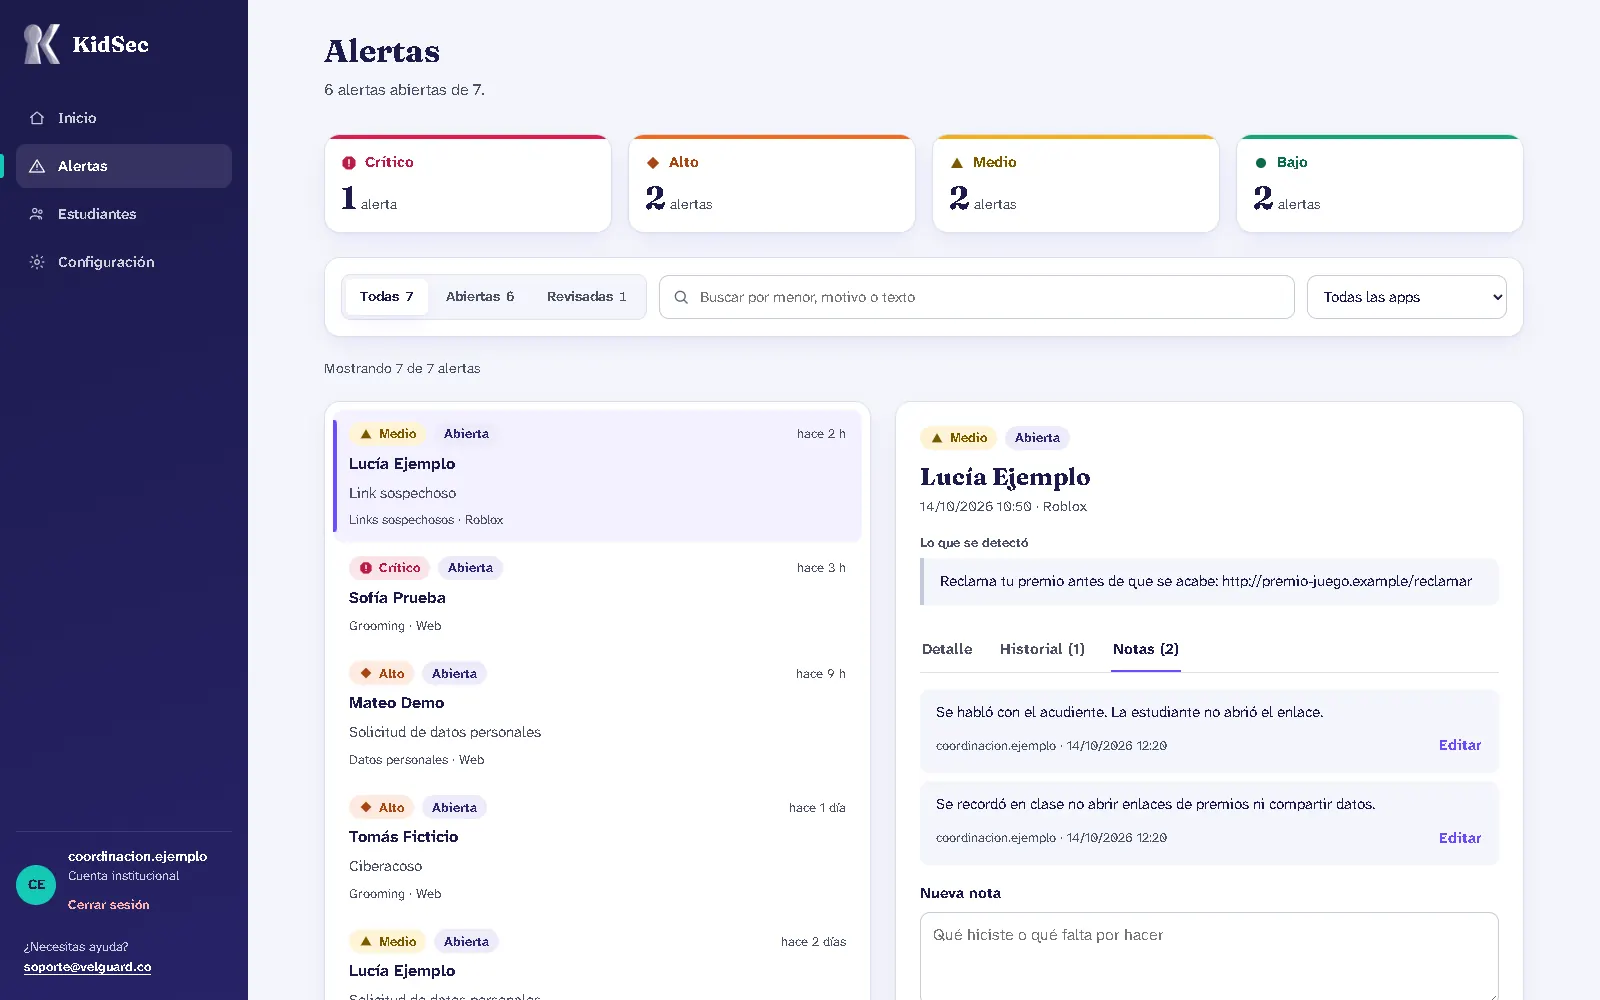Click the 'hace 9 h' timestamp
The height and width of the screenshot is (1000, 1600).
pos(821,674)
